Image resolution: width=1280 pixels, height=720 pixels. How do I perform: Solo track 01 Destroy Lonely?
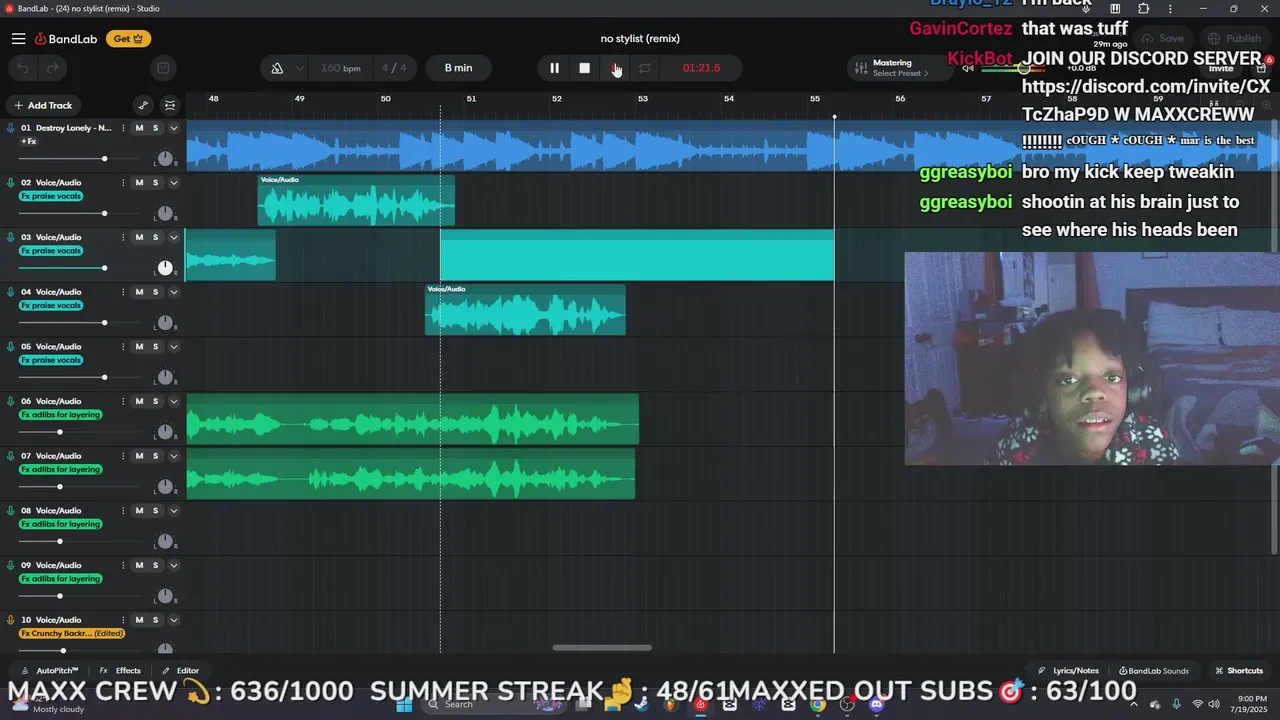click(155, 128)
